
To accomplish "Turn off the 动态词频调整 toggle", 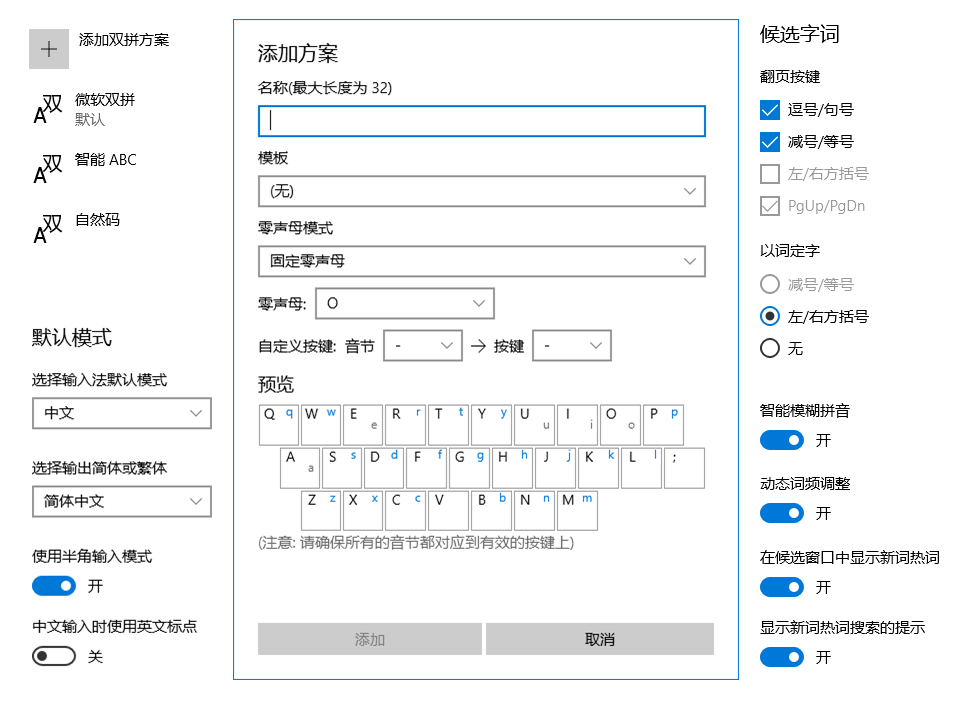I will [x=782, y=513].
